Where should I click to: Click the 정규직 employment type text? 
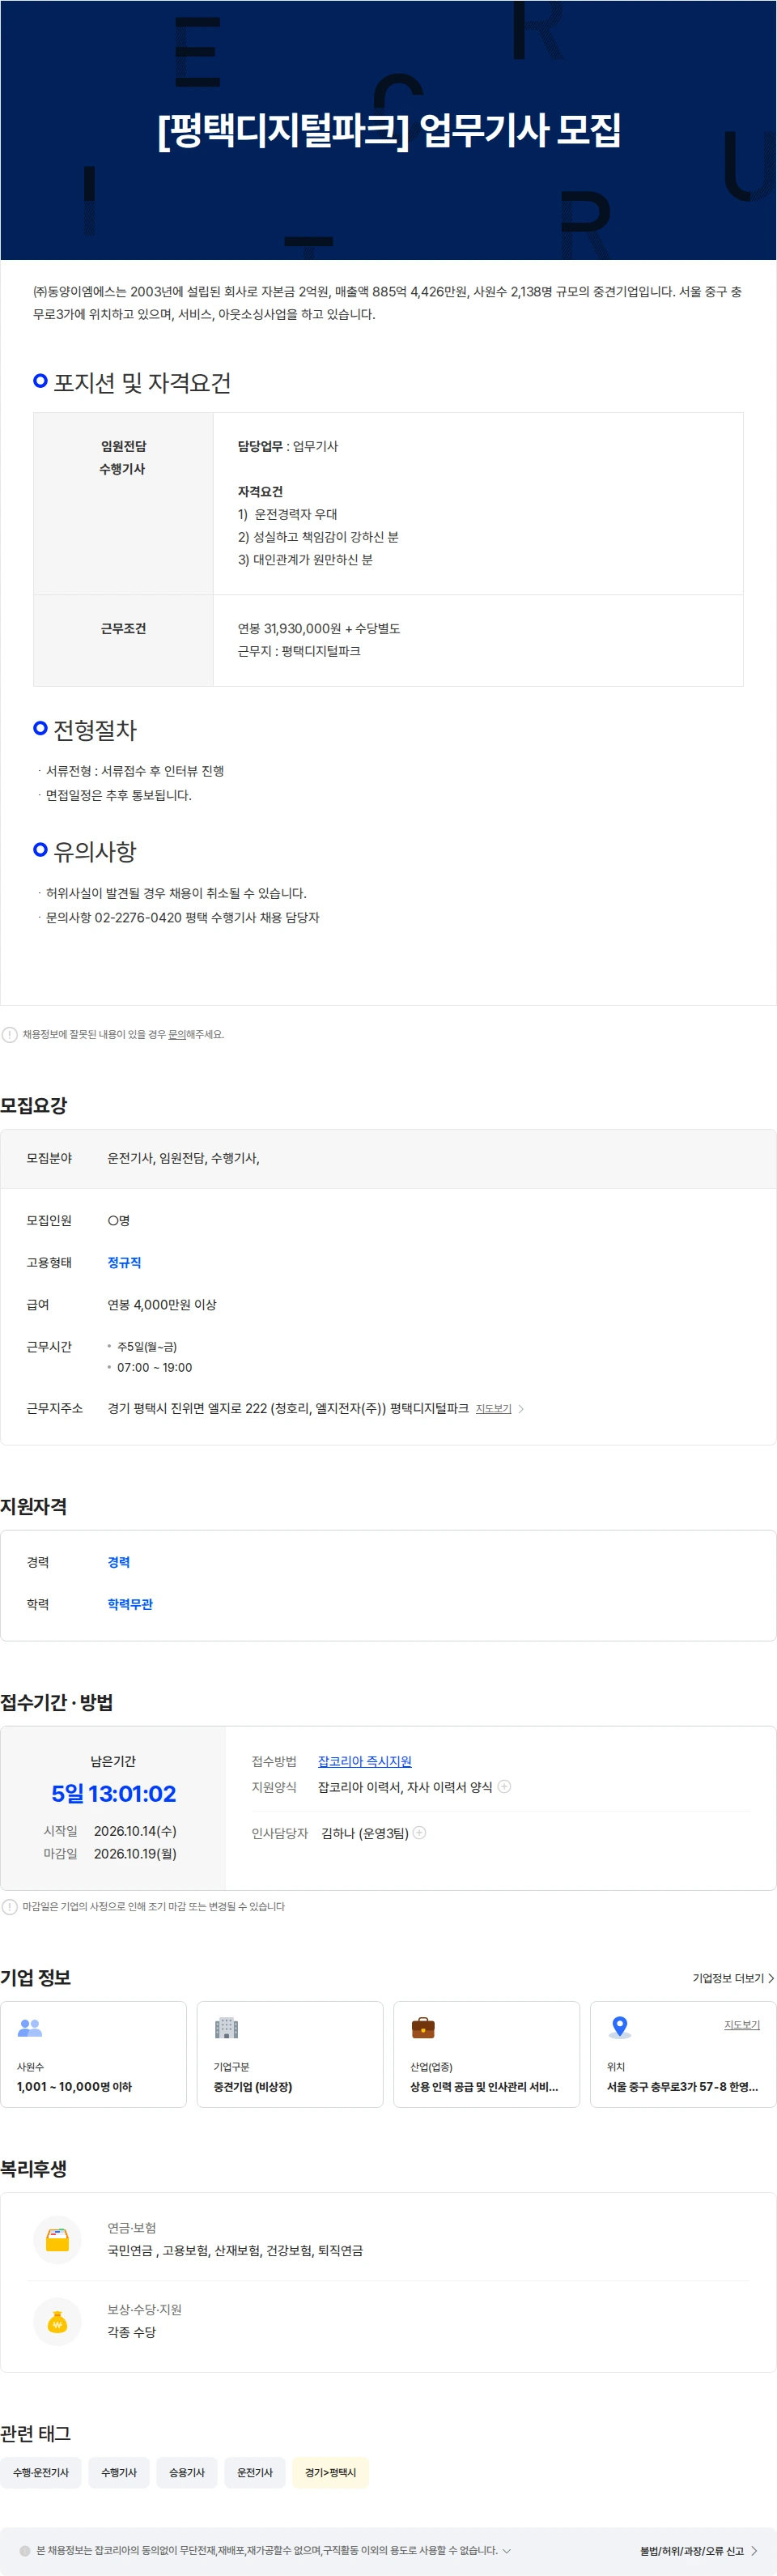coord(124,1262)
